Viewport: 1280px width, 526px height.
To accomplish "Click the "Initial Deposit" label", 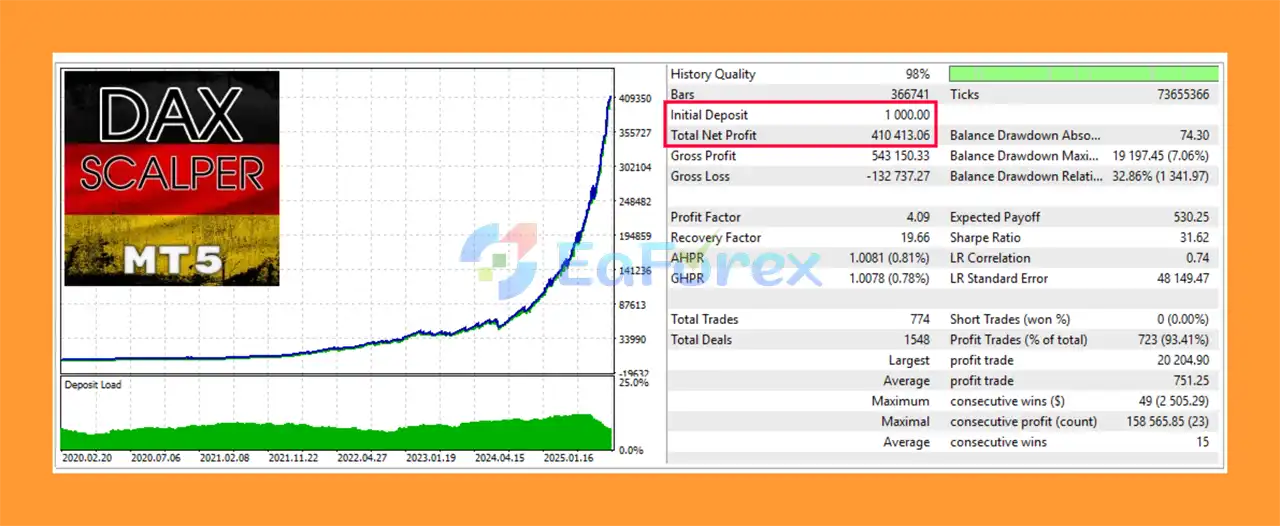I will pyautogui.click(x=709, y=115).
